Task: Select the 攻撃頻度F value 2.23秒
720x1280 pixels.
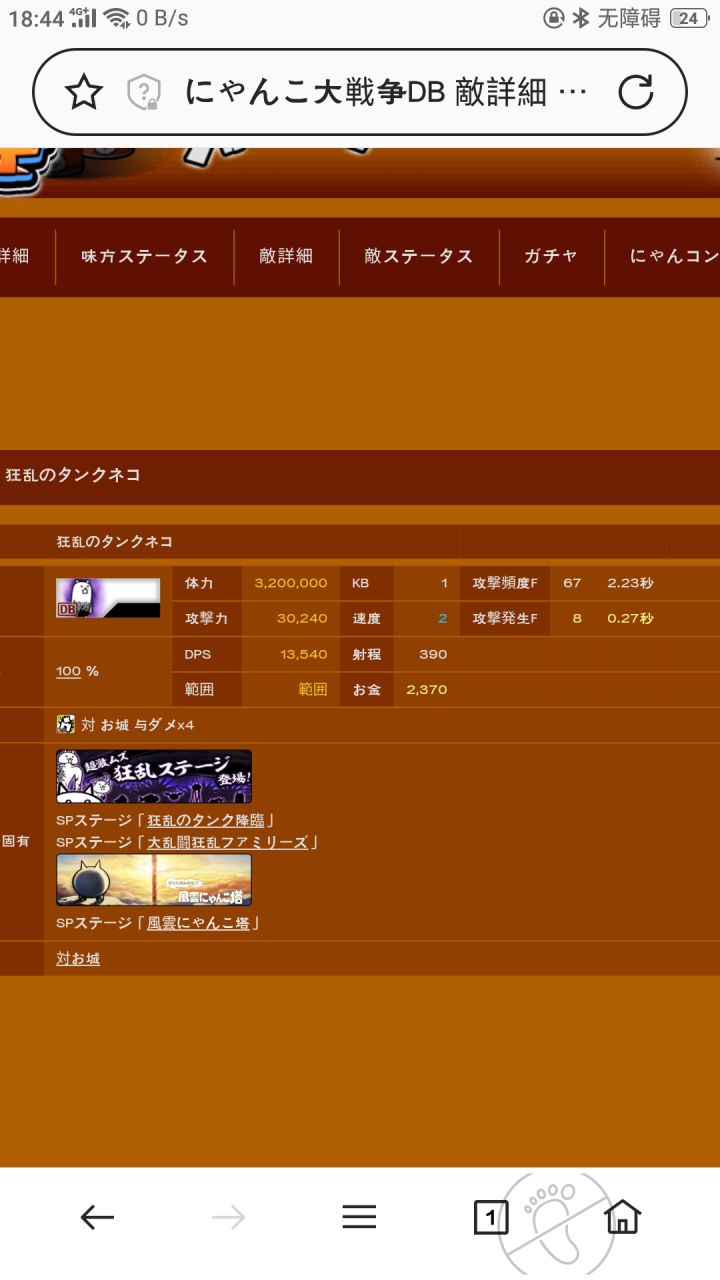Action: [630, 583]
